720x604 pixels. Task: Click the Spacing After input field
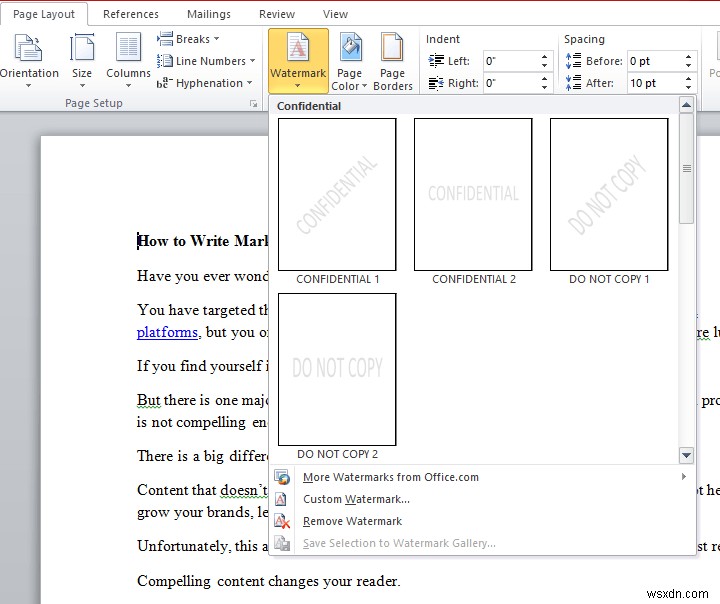[x=655, y=83]
